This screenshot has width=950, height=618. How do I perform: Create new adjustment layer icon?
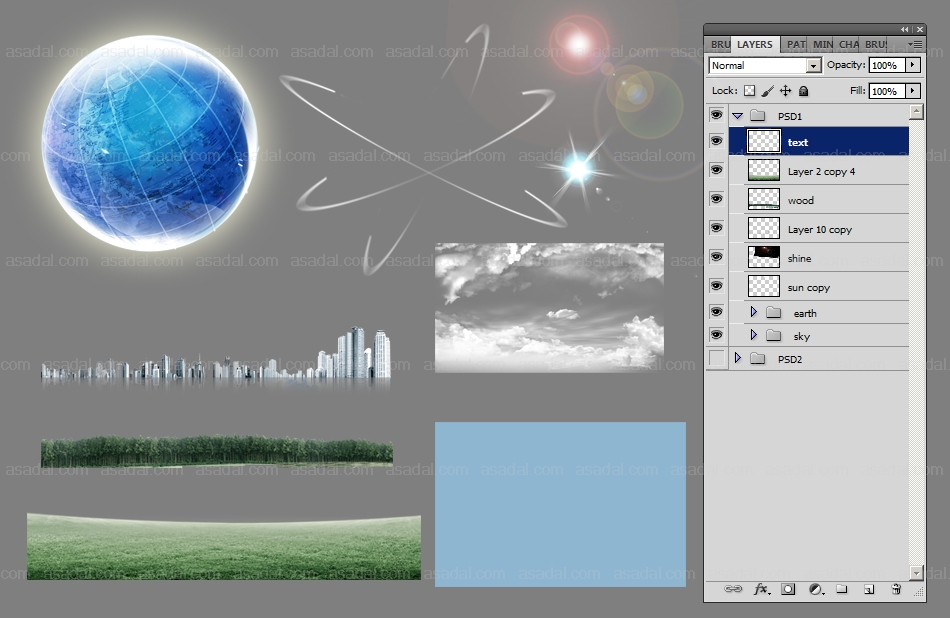tap(815, 590)
